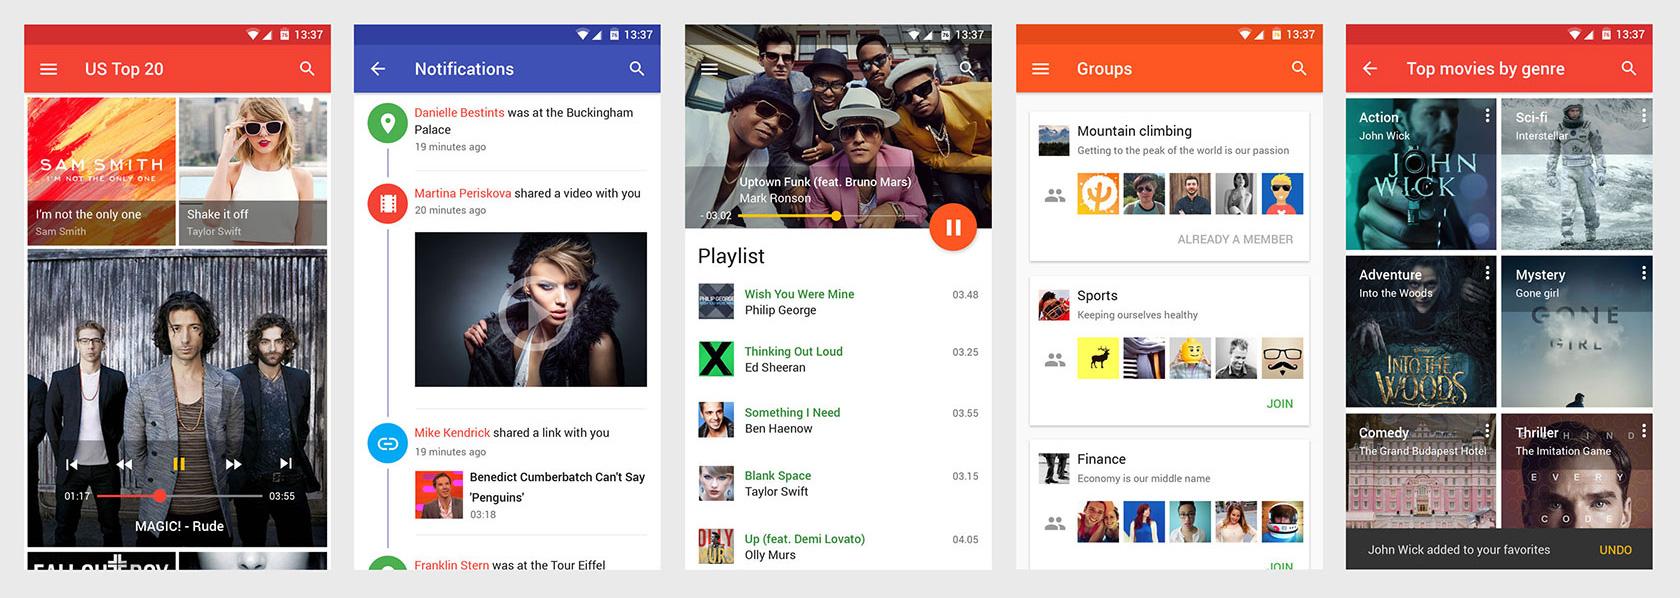Fast forward the MAGIC! Rude track
This screenshot has height=598, width=1680.
click(x=233, y=464)
